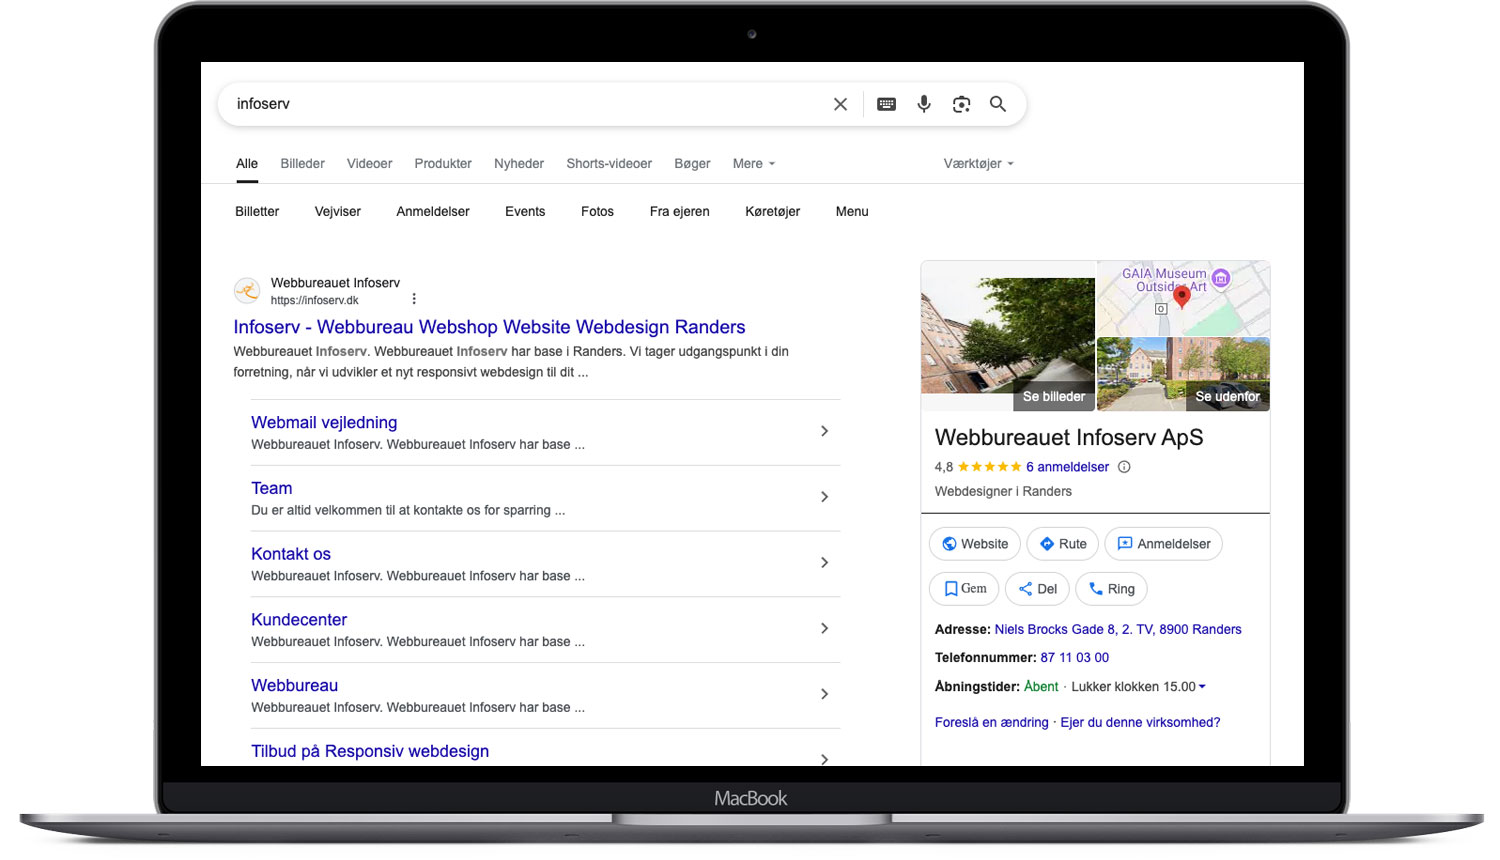Click the magnifying glass search icon
Screen dimensions: 1500x860
(998, 104)
